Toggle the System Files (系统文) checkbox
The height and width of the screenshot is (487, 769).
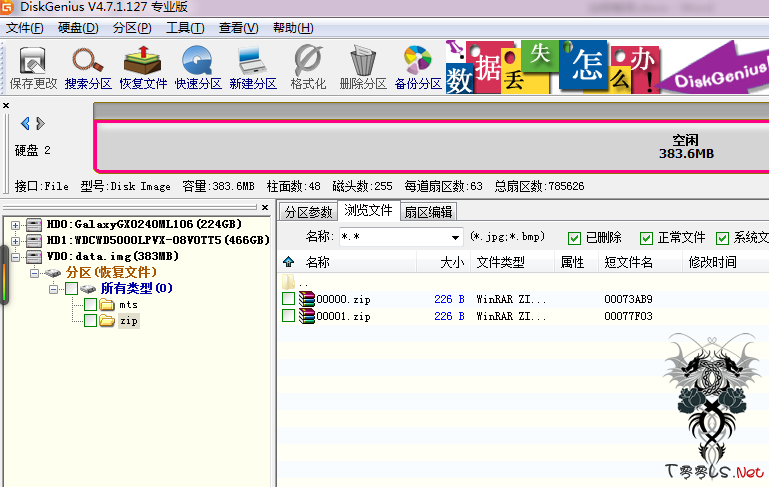[722, 238]
